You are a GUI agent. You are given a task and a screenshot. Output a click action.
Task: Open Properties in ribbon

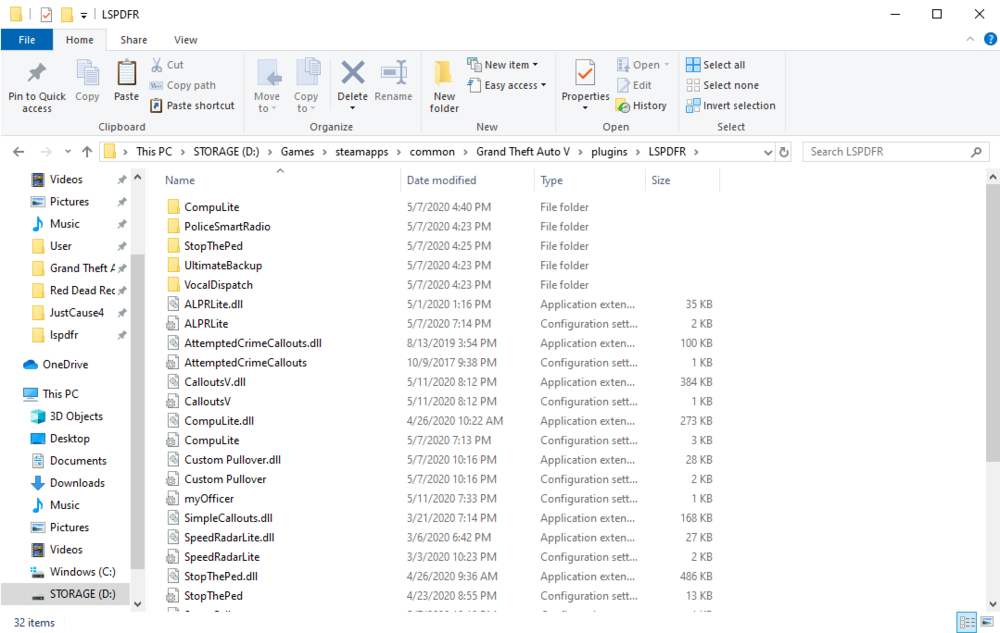pos(585,83)
